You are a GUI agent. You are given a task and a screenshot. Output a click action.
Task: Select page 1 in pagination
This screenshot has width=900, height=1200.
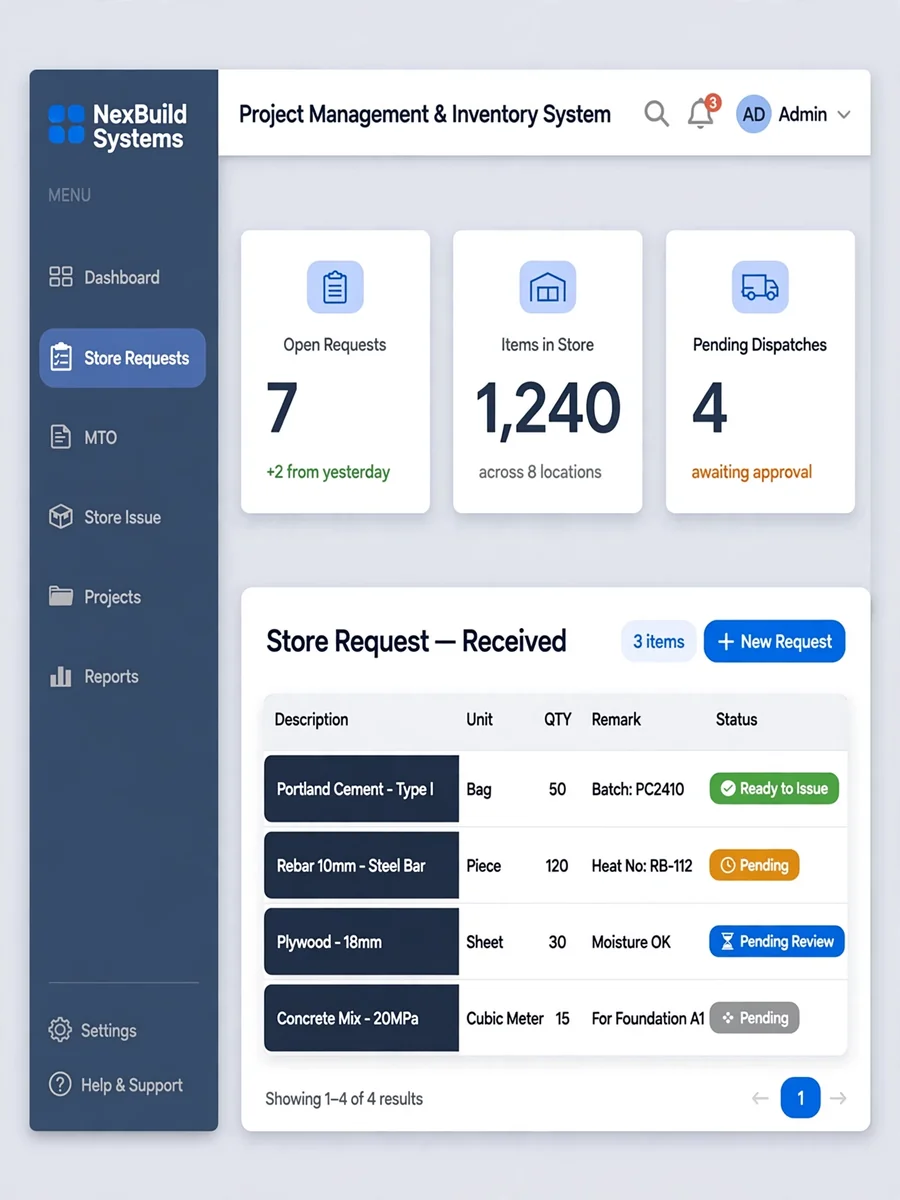click(800, 1098)
